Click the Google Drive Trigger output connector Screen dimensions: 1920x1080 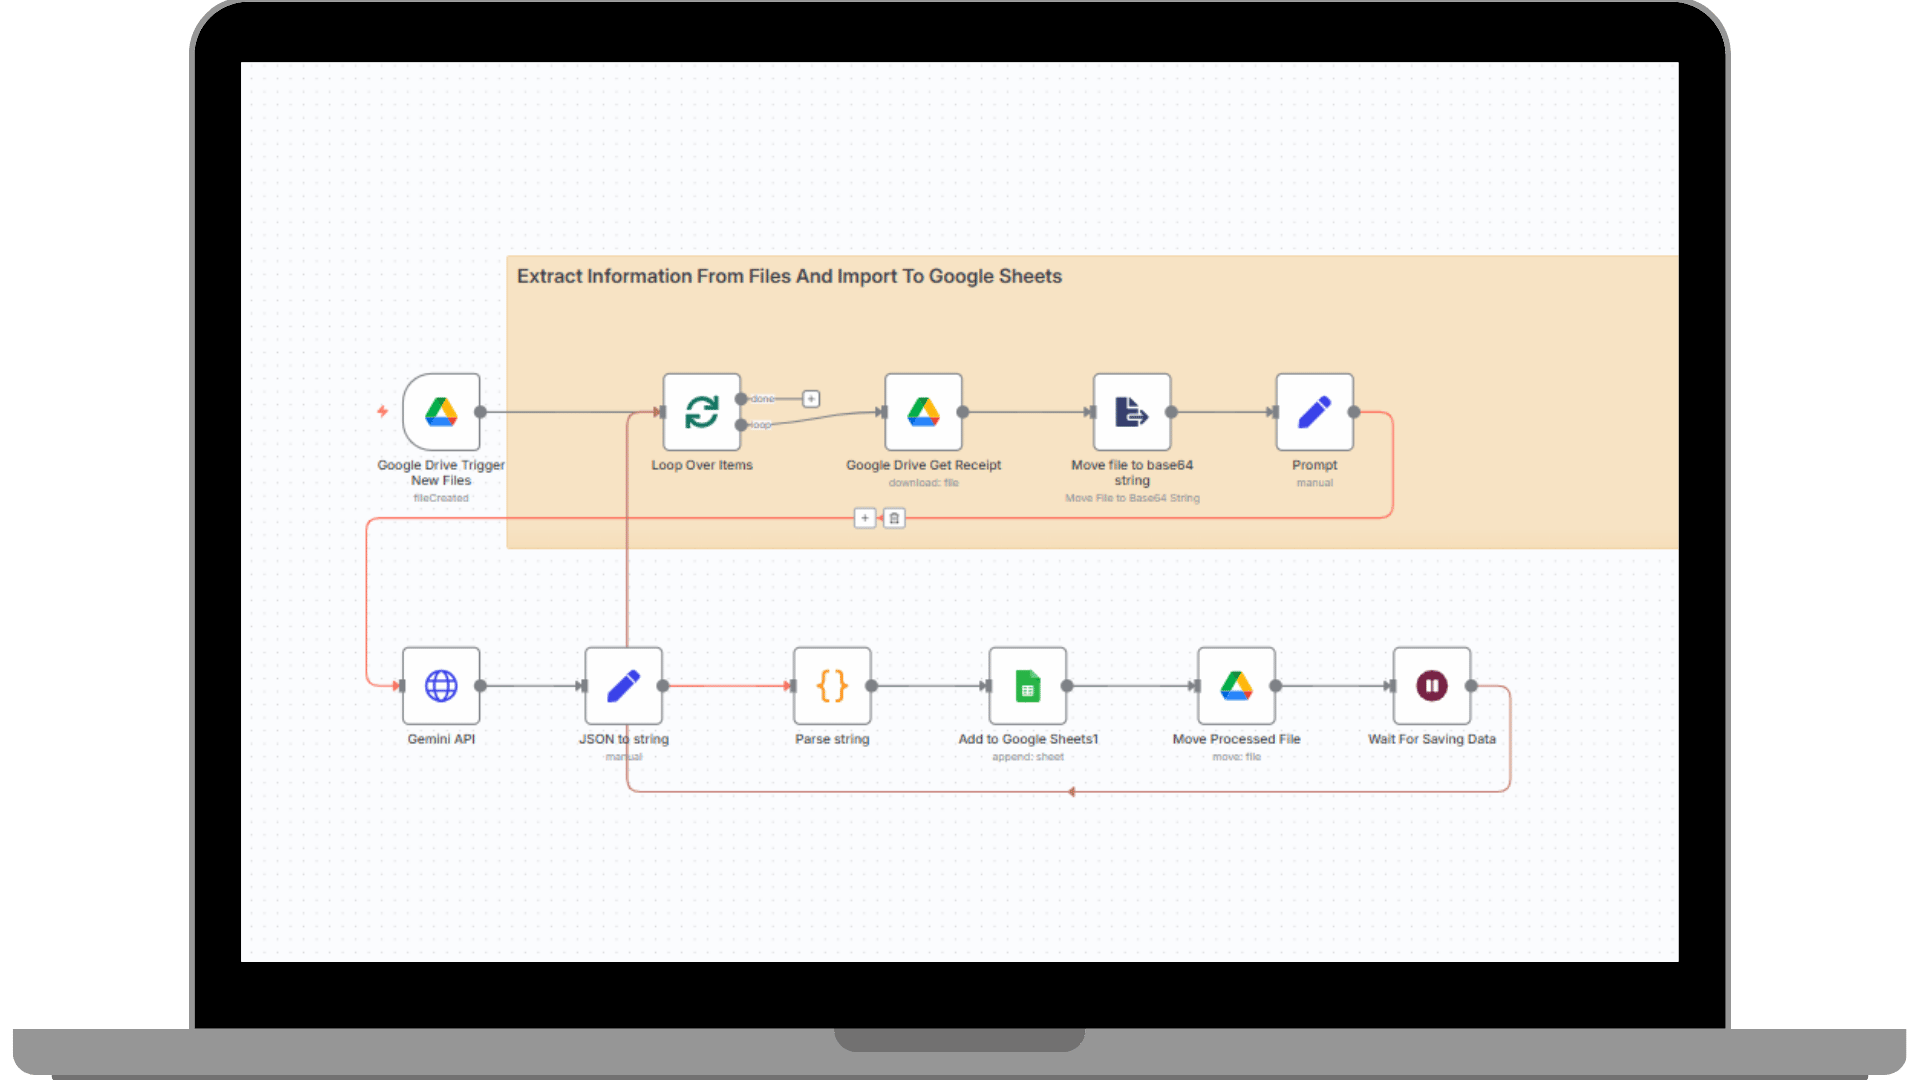[x=480, y=412]
